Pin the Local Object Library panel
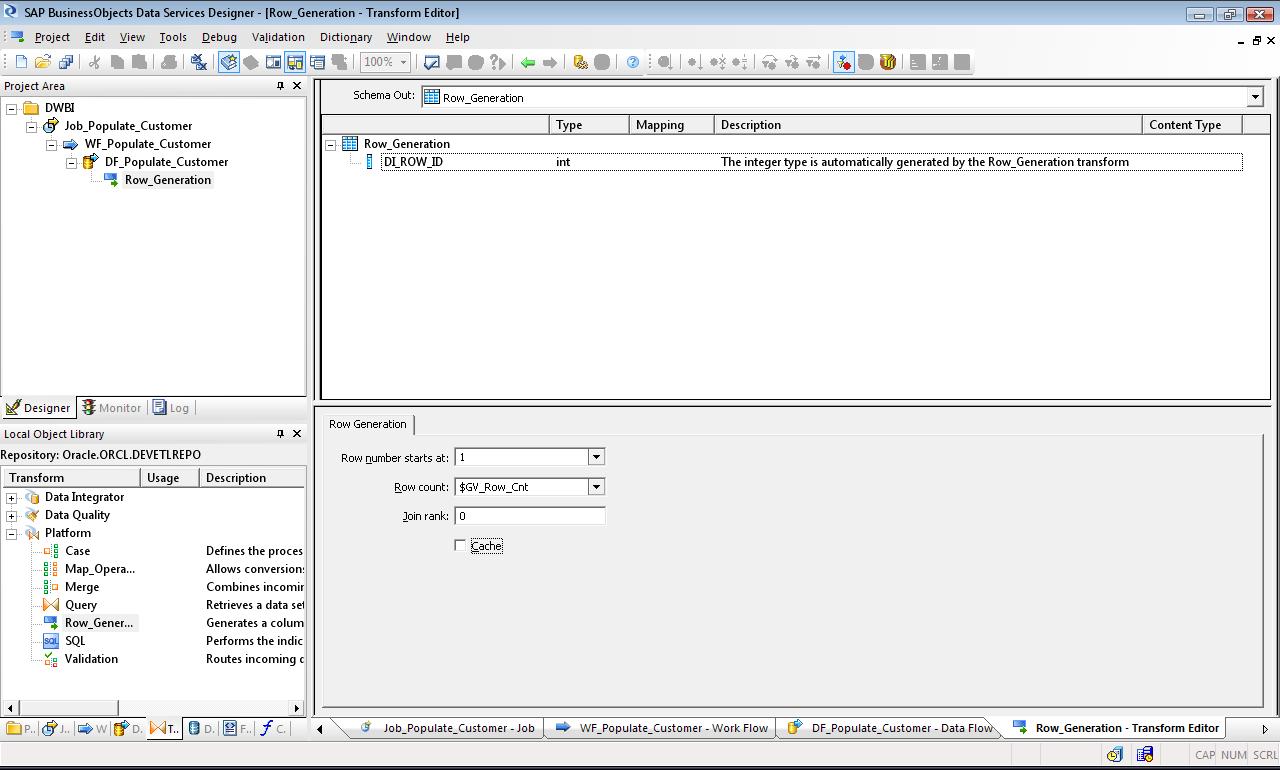This screenshot has width=1280, height=770. coord(280,434)
